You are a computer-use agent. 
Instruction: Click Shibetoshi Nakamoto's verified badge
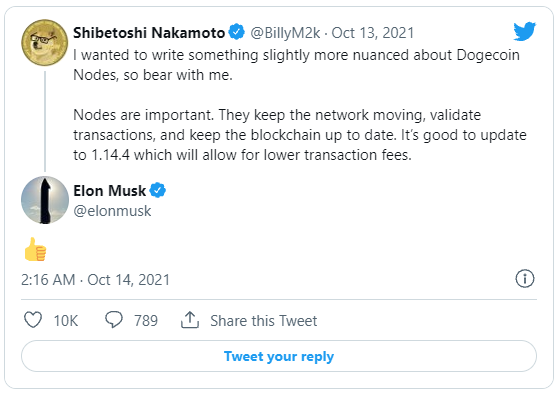tap(237, 32)
